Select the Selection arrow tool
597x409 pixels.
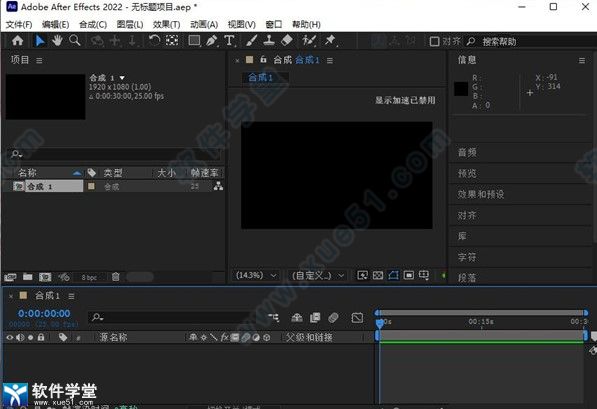coord(40,40)
